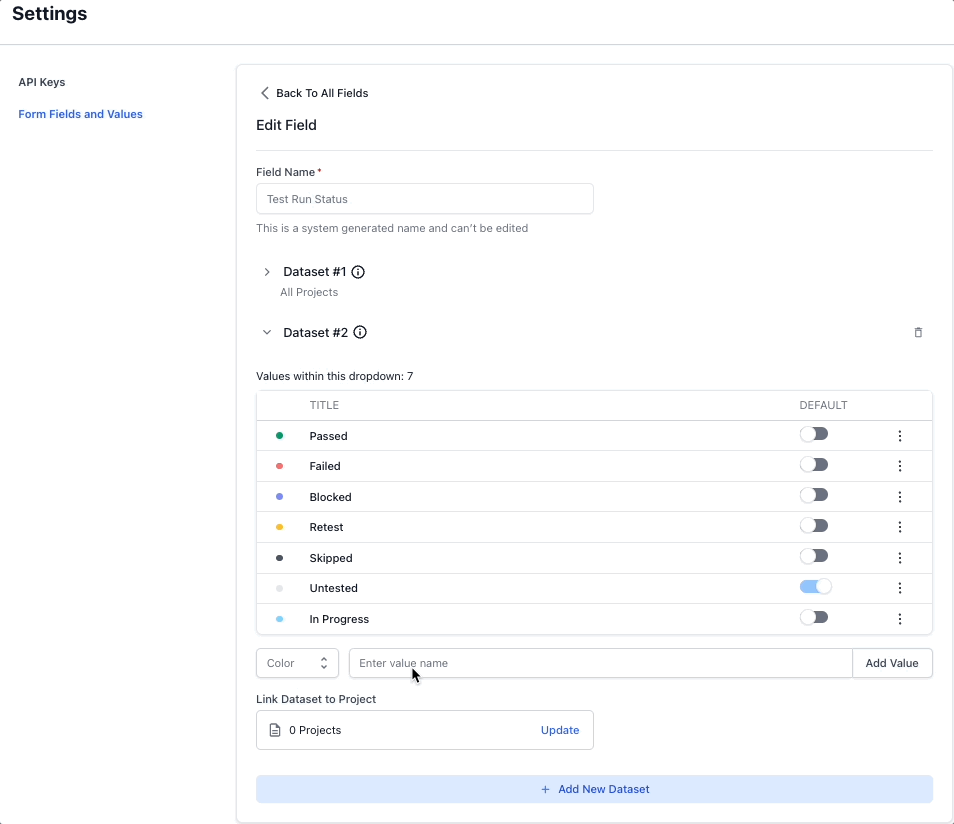Click Update link for linked projects
The height and width of the screenshot is (824, 954).
559,730
